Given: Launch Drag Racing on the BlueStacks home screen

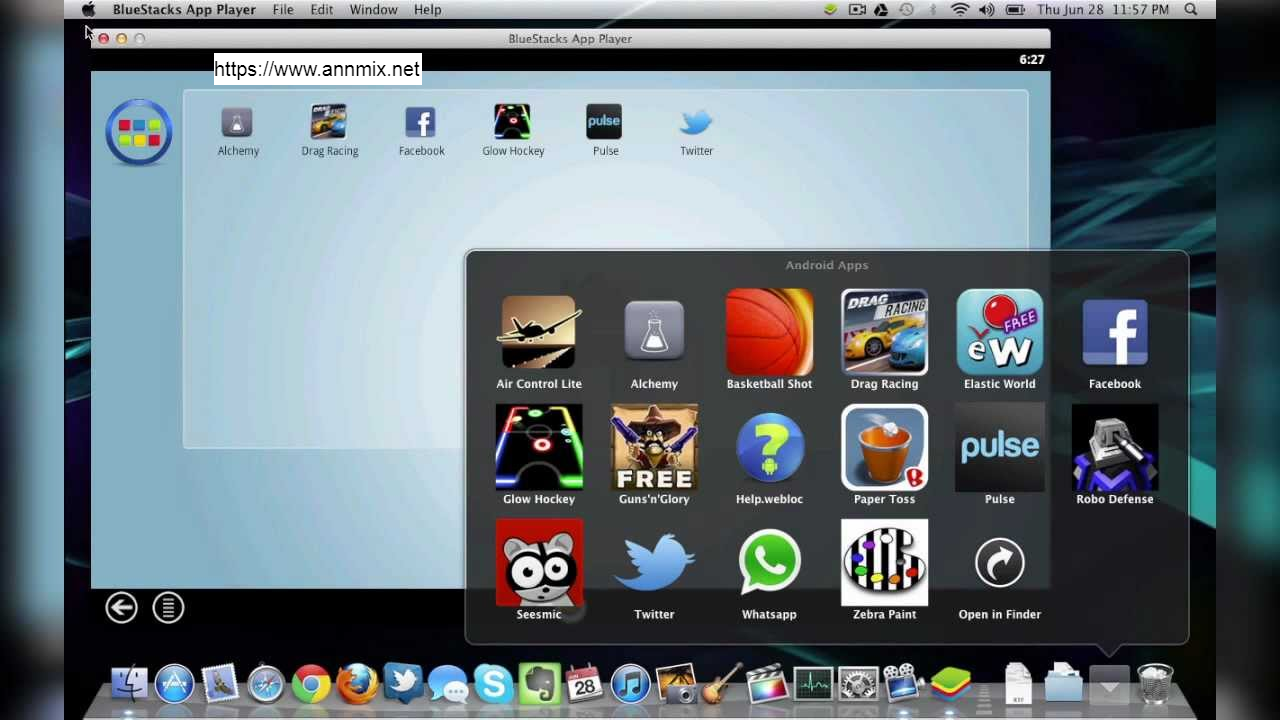Looking at the screenshot, I should click(329, 122).
